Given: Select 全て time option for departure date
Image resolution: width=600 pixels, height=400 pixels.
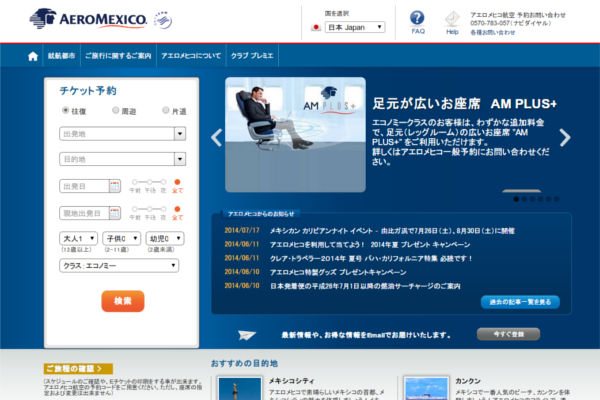Looking at the screenshot, I should tap(177, 182).
